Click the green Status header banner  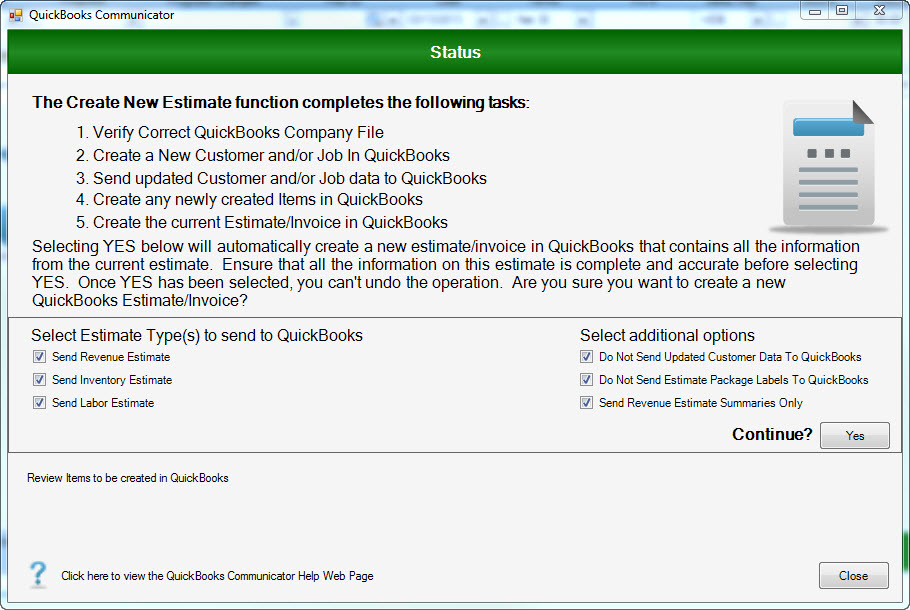click(455, 52)
